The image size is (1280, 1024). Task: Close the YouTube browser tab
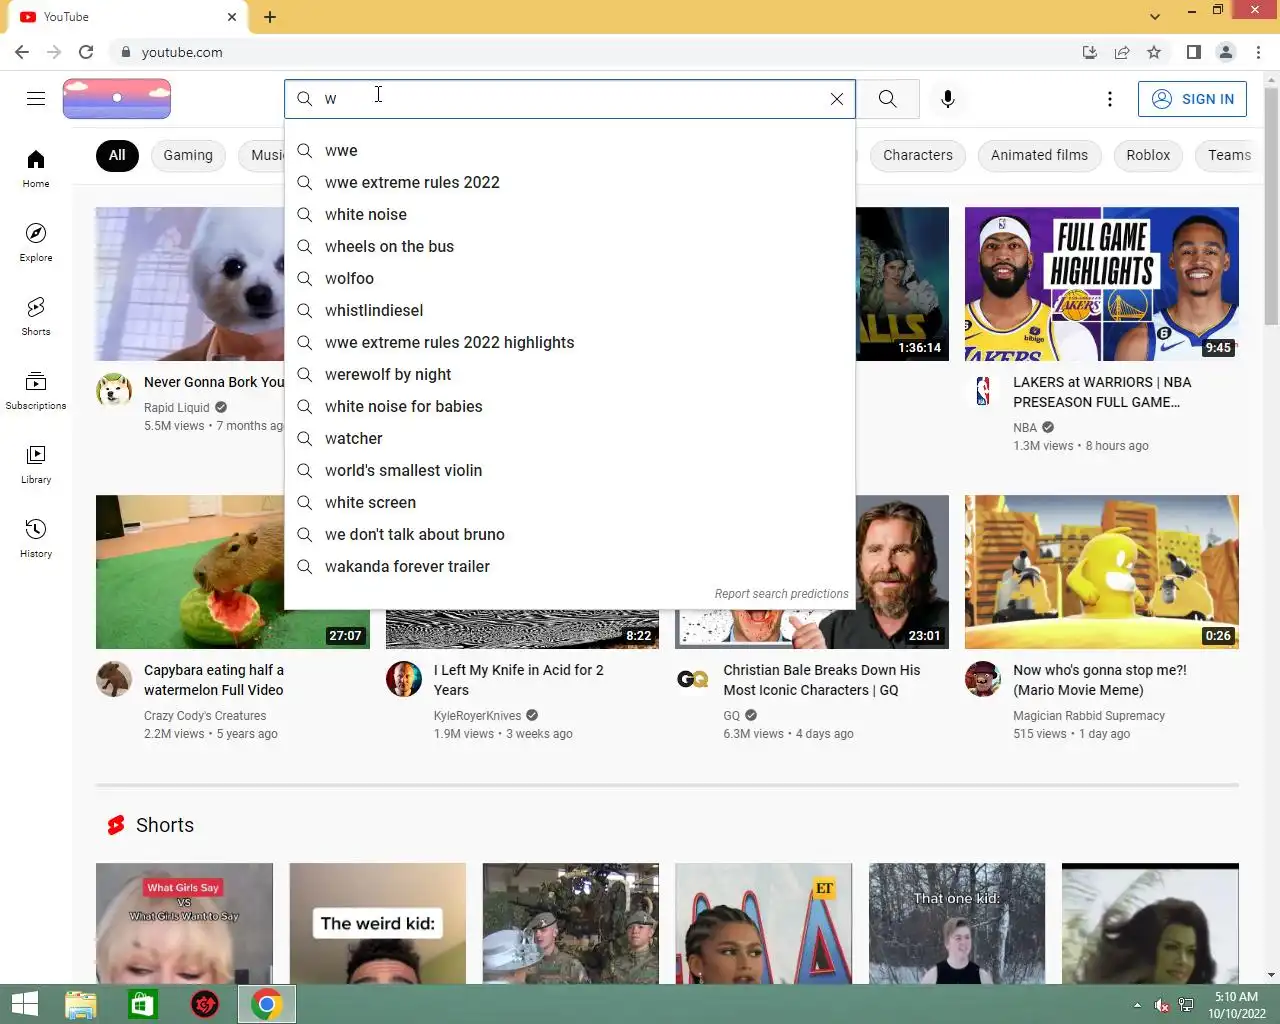[x=232, y=17]
